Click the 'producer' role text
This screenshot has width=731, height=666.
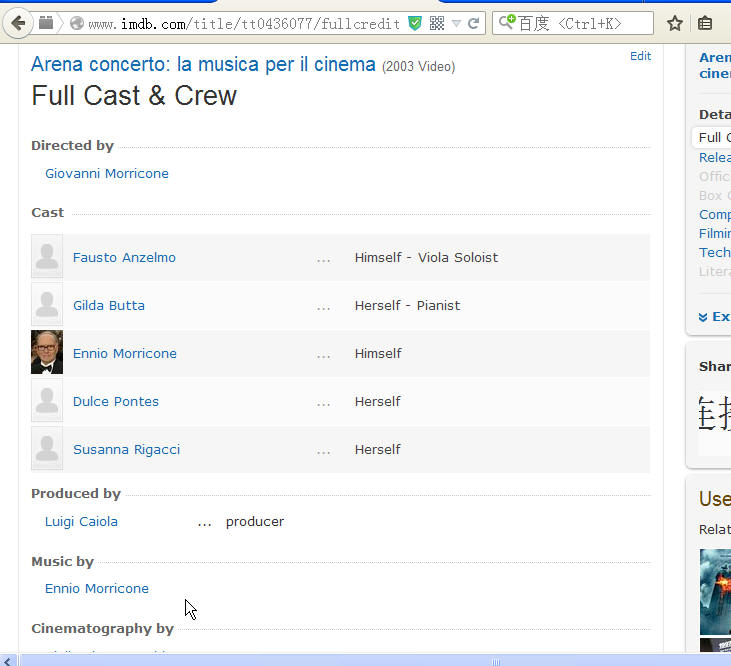(x=255, y=522)
